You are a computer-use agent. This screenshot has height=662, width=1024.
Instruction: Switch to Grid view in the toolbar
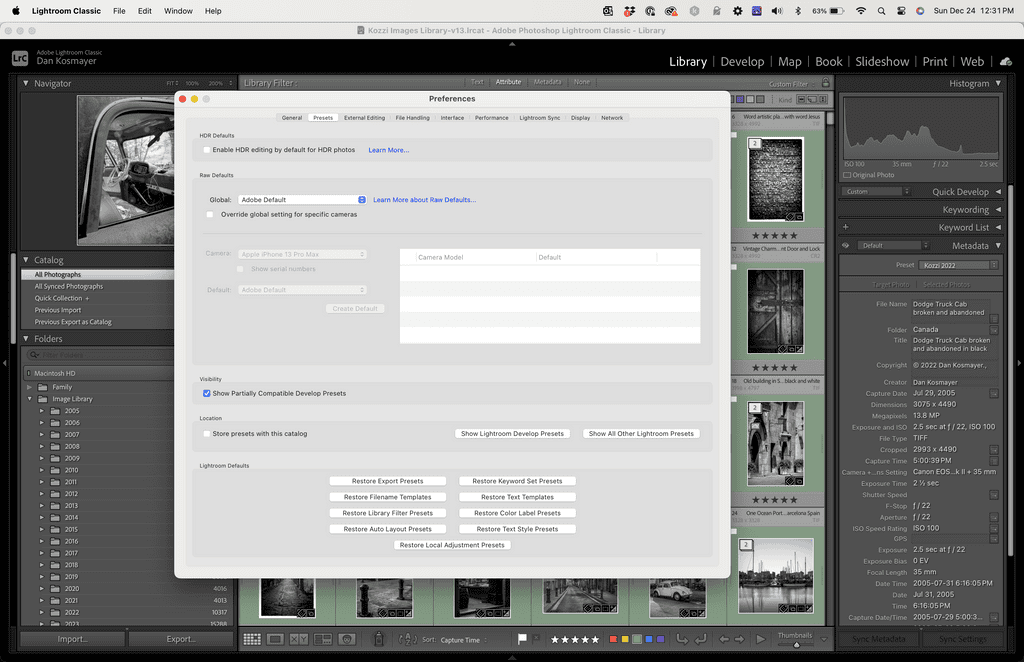point(252,640)
